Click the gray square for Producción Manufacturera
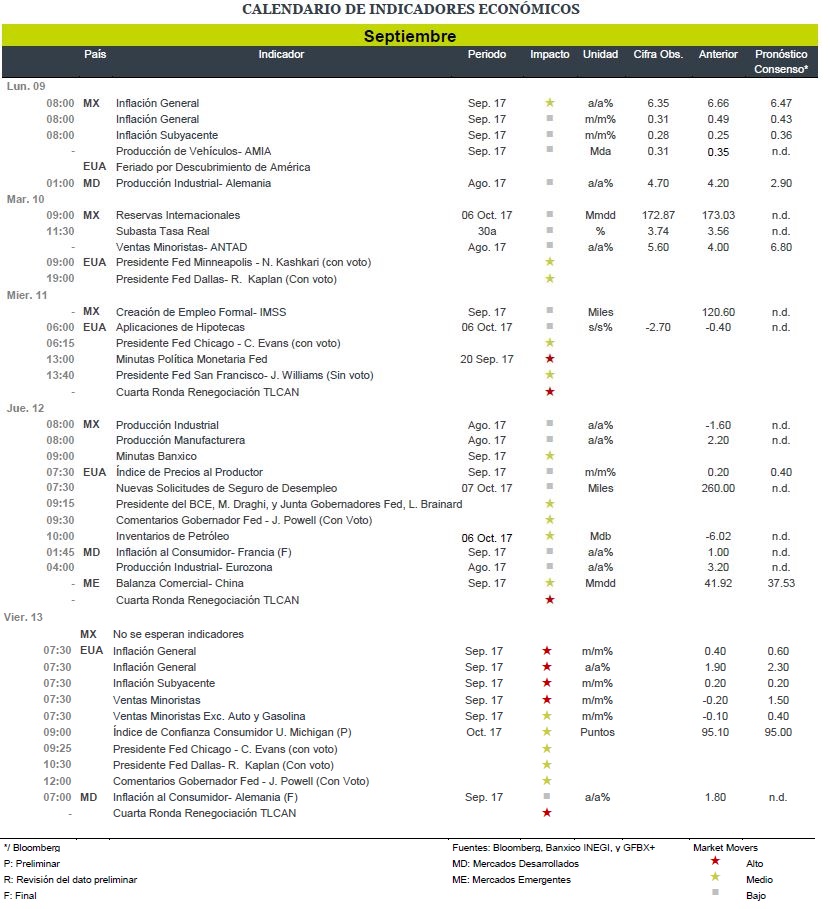Viewport: 829px width, 909px height. pyautogui.click(x=550, y=439)
